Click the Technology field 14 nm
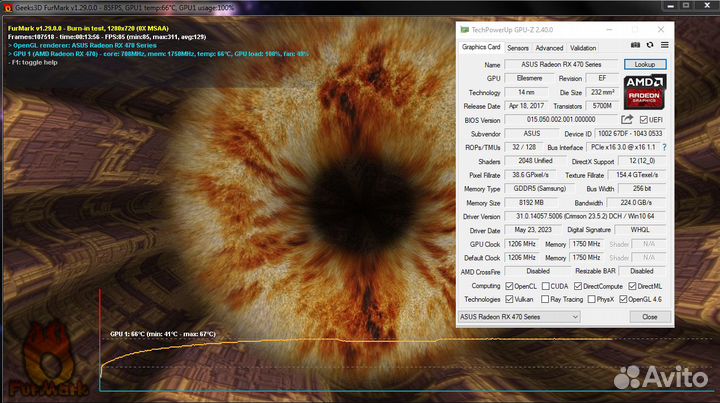 pyautogui.click(x=526, y=92)
